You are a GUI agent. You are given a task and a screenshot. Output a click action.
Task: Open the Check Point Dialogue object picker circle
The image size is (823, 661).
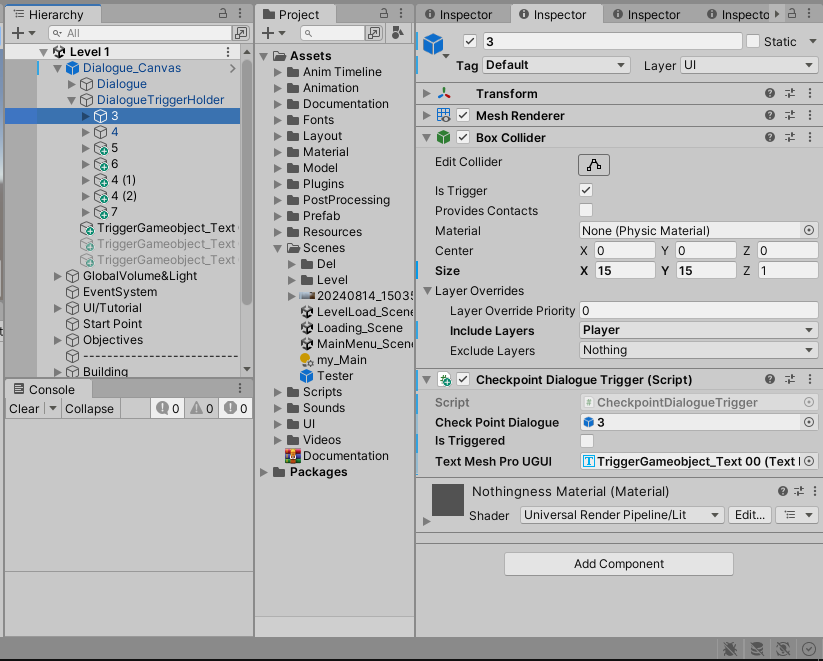pos(809,422)
